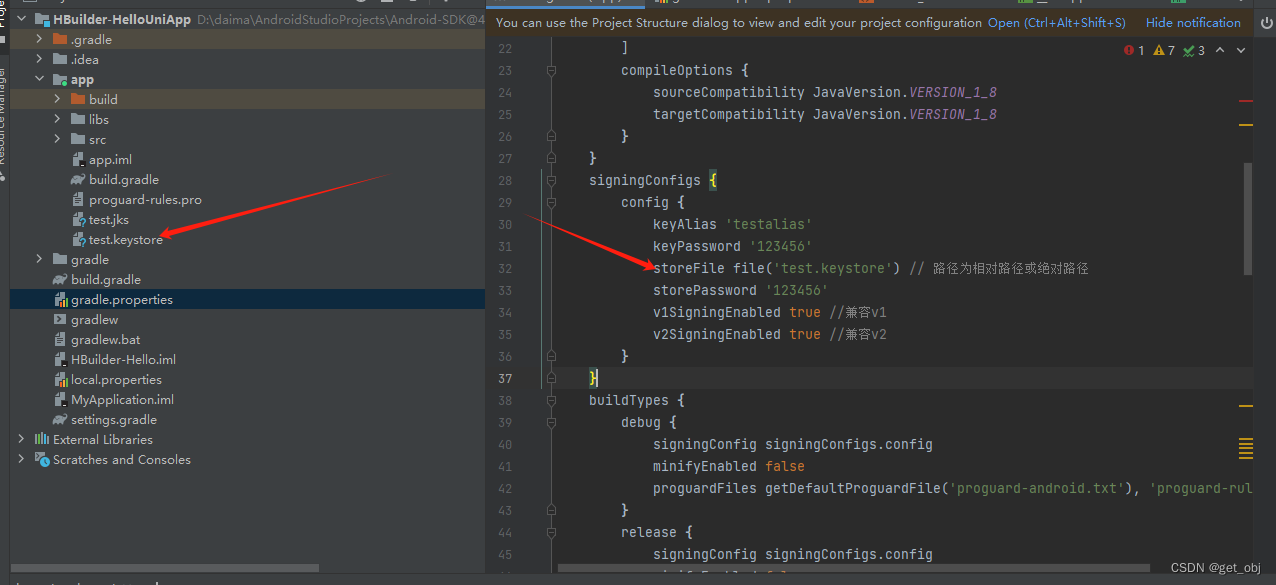This screenshot has height=585, width=1276.
Task: Fold the debug block at line 39
Action: click(550, 422)
